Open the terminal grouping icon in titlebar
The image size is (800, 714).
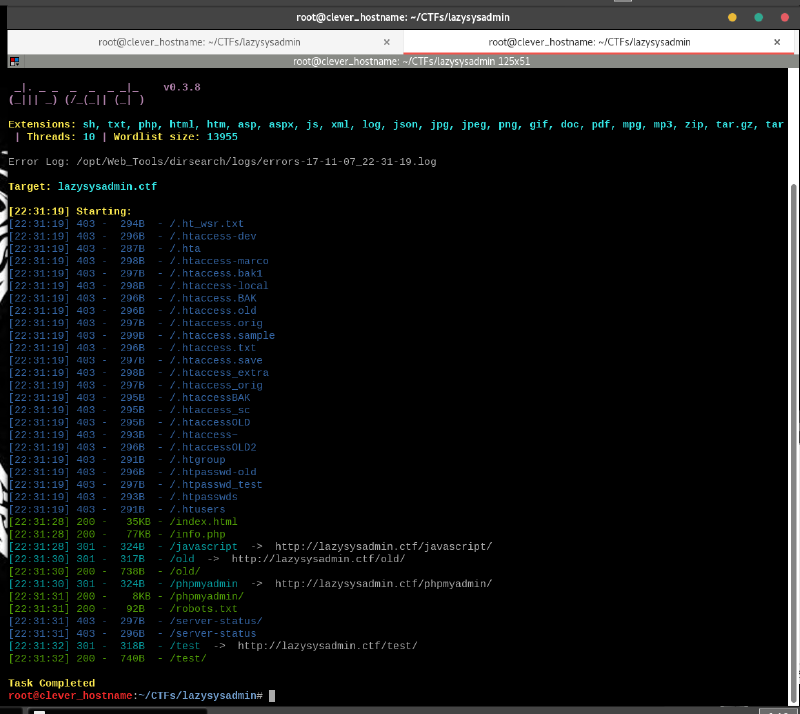point(15,61)
